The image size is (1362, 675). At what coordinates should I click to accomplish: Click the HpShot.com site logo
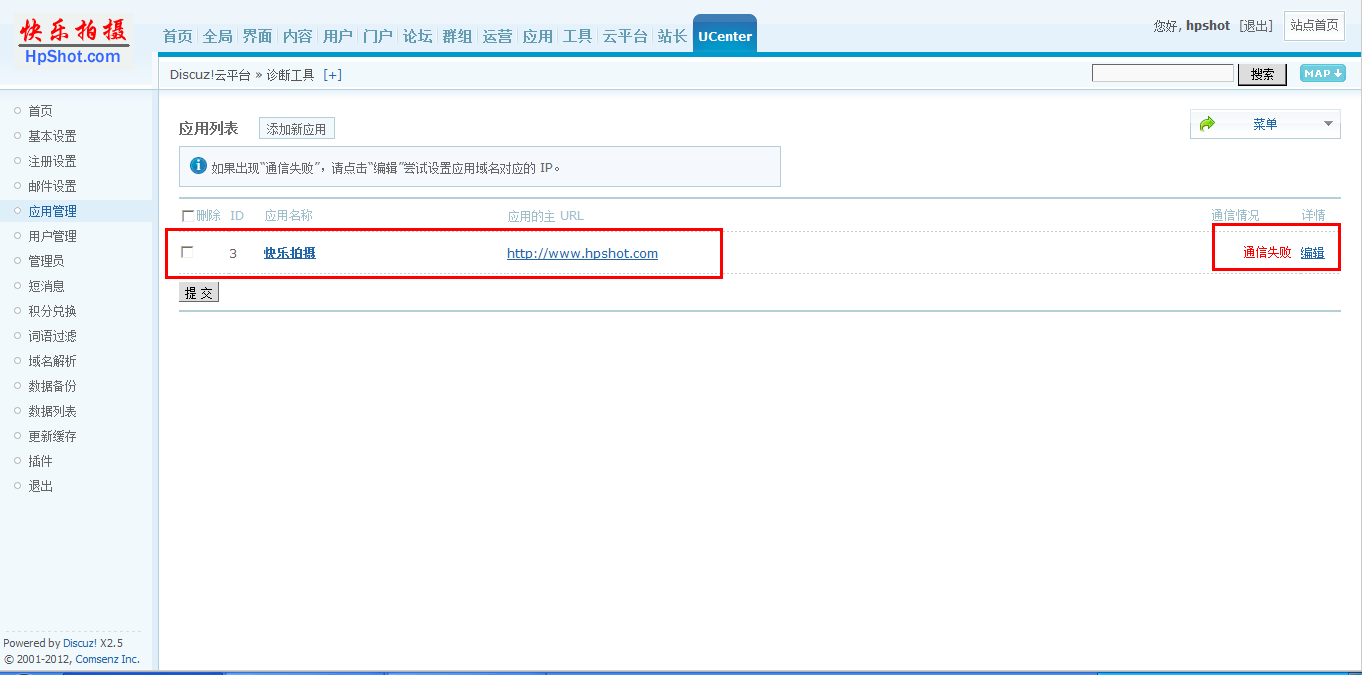click(74, 40)
